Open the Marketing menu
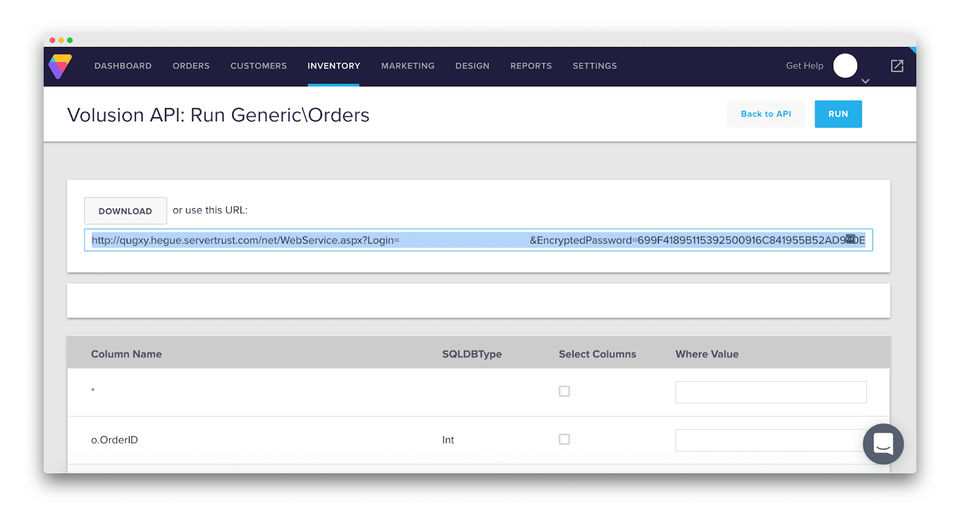This screenshot has height=506, width=960. click(408, 66)
